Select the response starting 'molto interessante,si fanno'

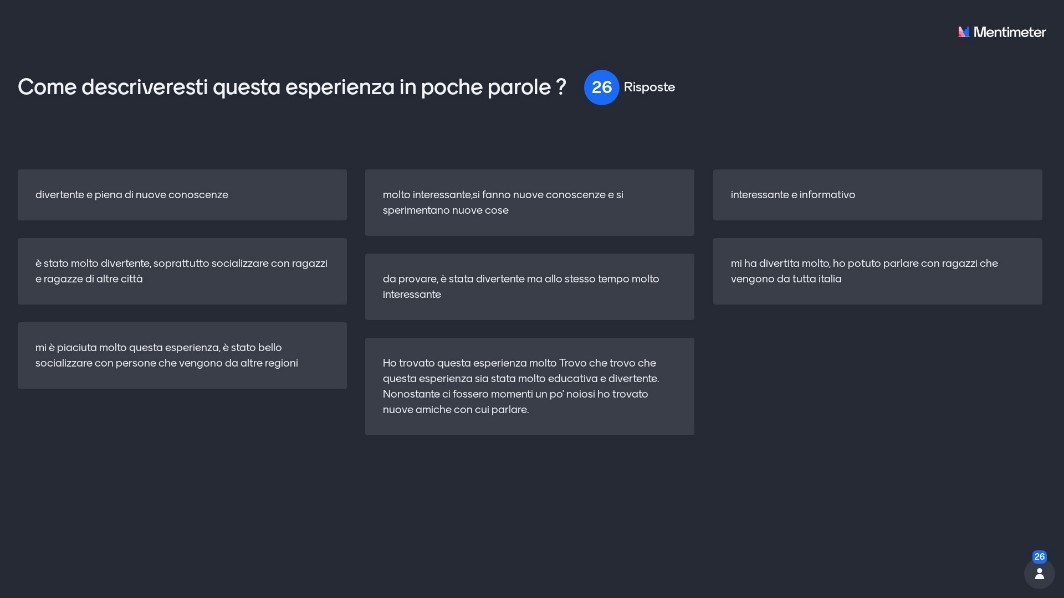click(x=529, y=202)
